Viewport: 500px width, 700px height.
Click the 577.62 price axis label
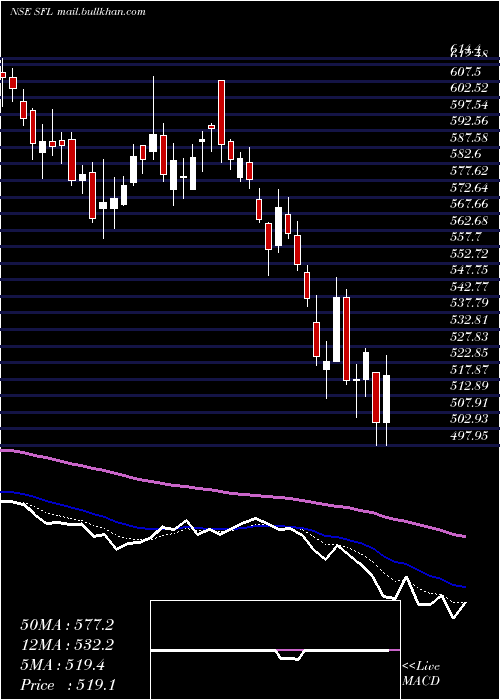(x=469, y=171)
